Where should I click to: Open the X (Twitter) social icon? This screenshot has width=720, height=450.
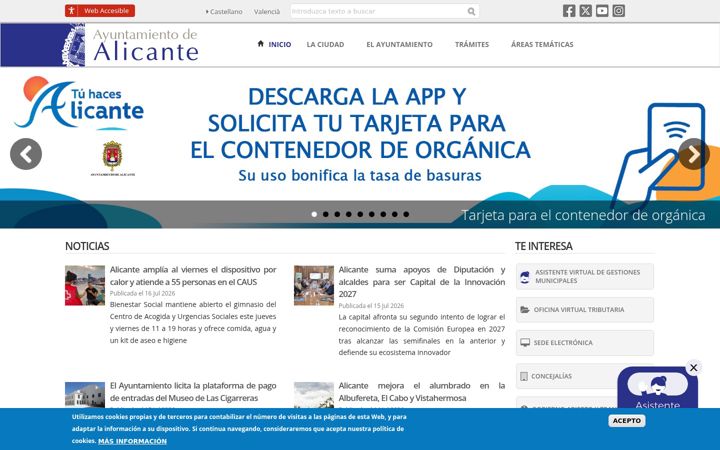pos(585,11)
